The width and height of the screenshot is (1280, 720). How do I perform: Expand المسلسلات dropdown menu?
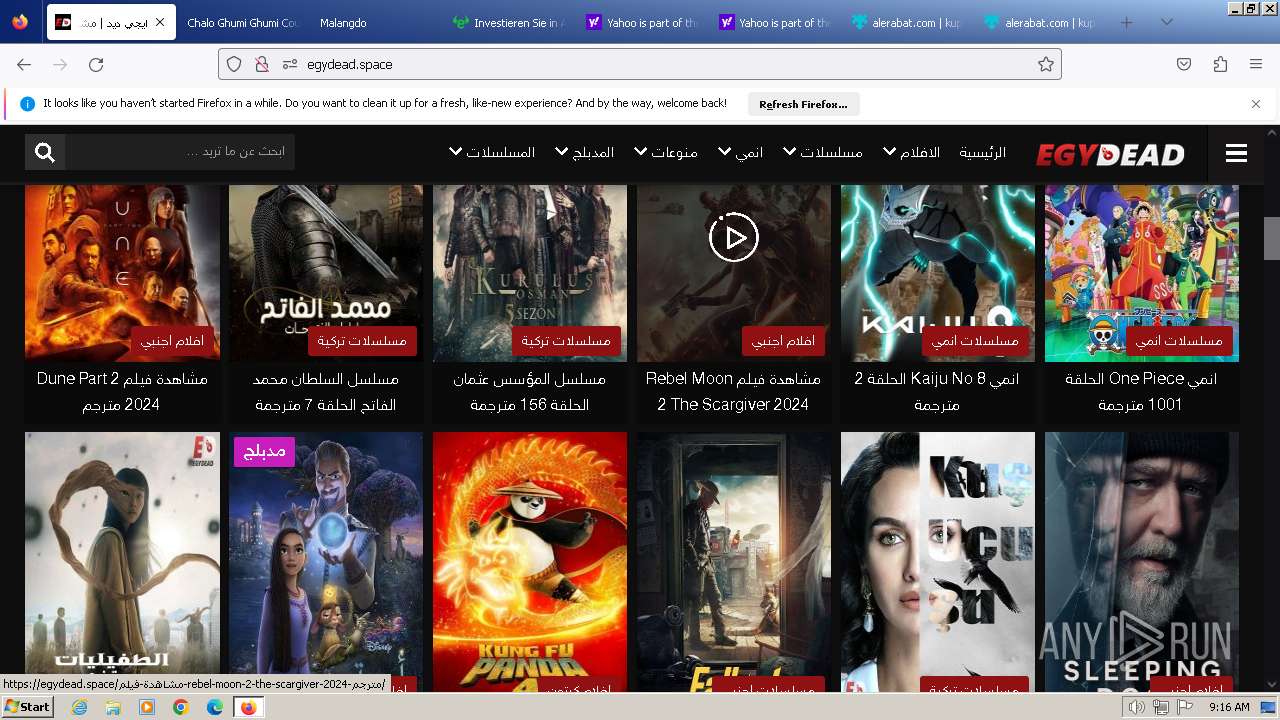coord(492,152)
